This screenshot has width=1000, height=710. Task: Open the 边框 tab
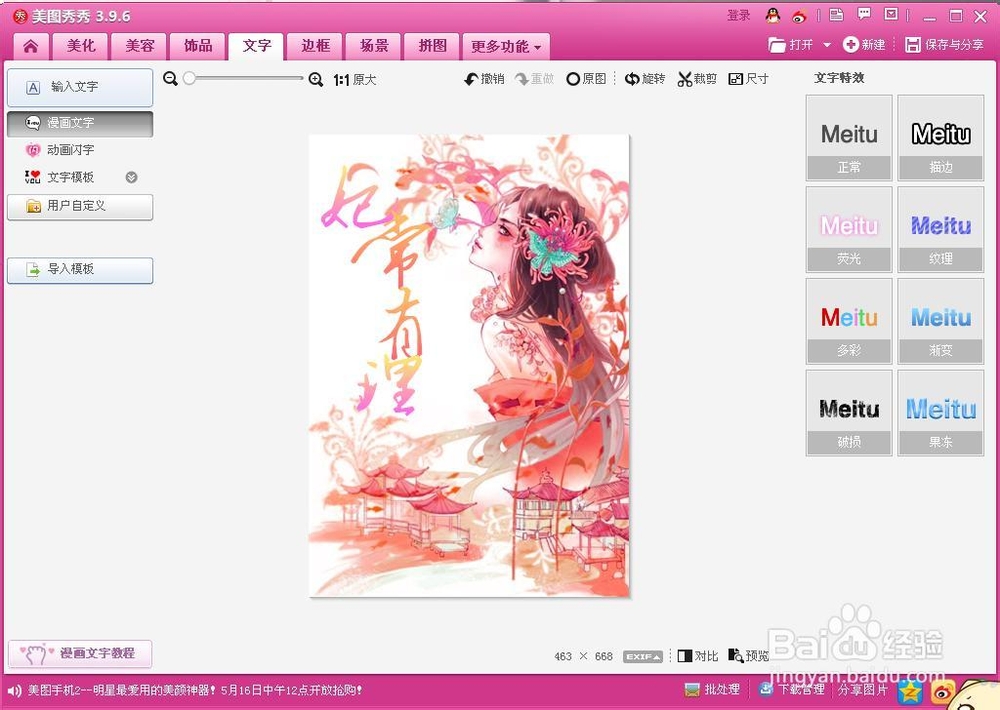316,46
